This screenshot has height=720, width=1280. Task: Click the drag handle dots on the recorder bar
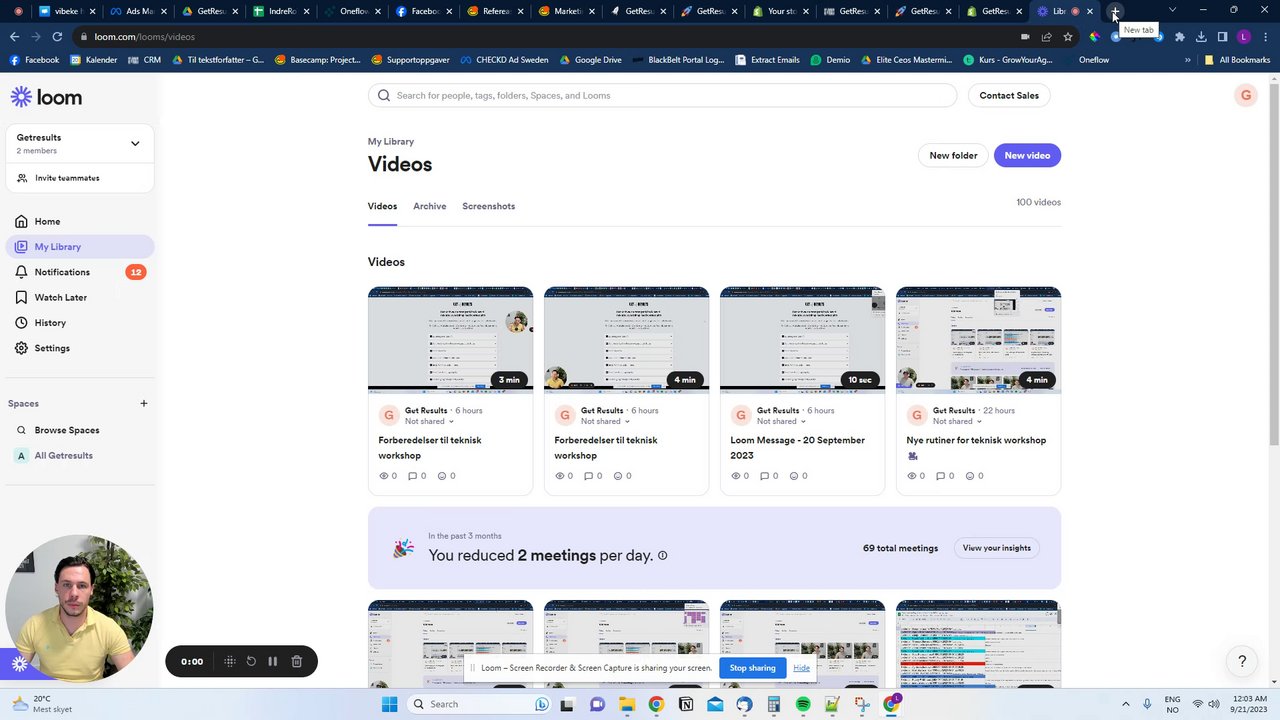[229, 661]
